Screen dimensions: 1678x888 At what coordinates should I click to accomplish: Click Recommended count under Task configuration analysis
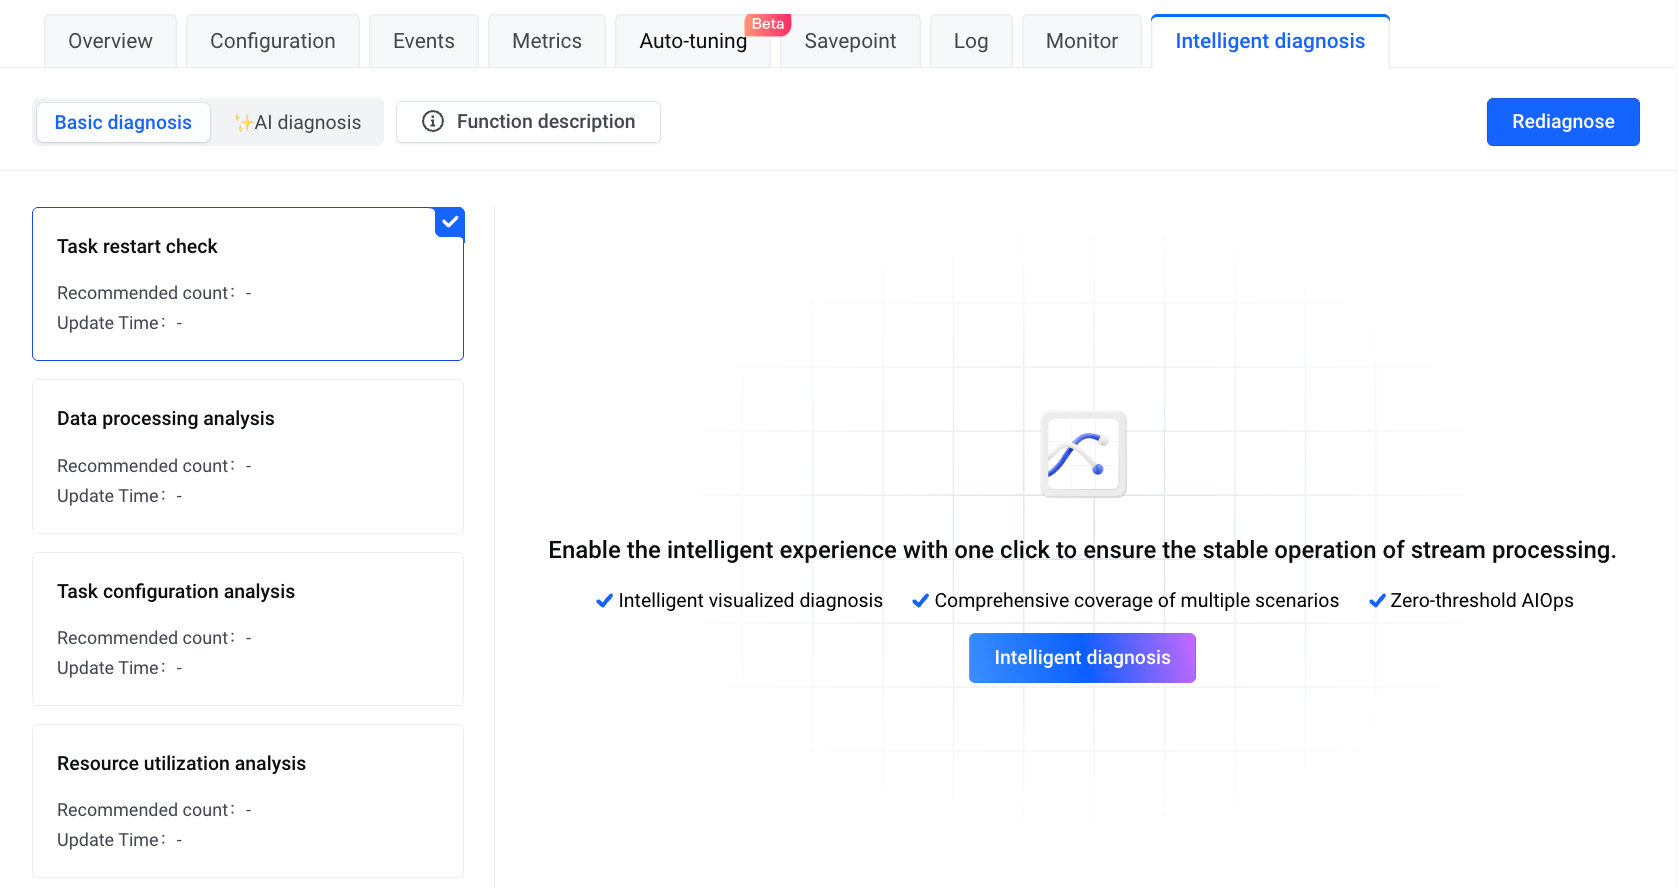tap(154, 638)
